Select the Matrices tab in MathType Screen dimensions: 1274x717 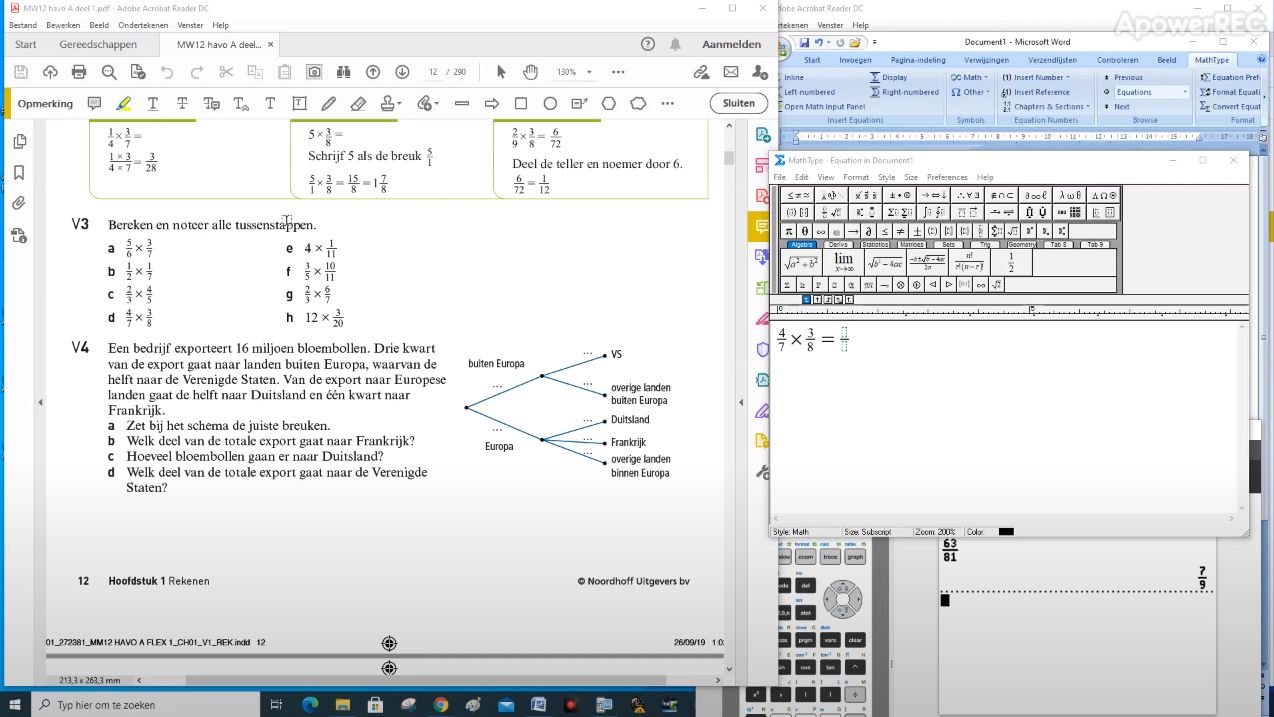(911, 244)
